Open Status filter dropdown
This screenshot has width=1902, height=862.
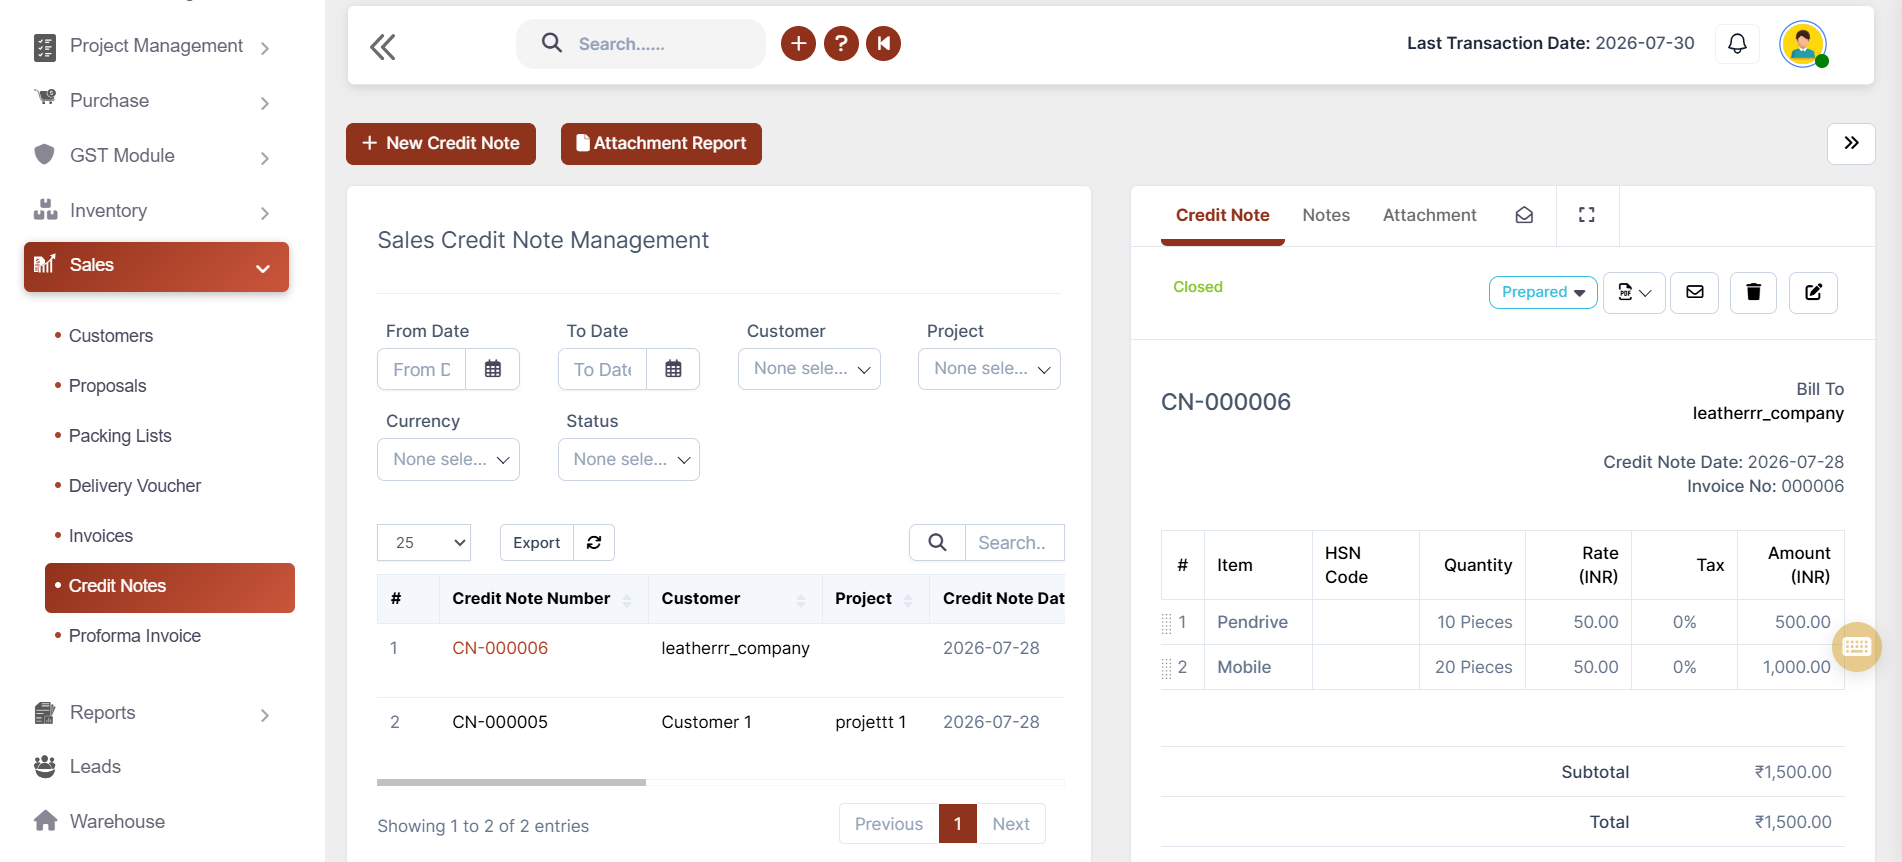tap(628, 459)
